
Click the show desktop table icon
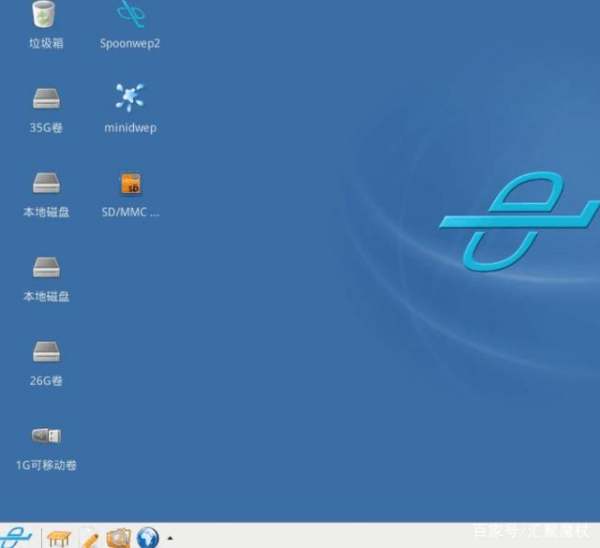[59, 538]
